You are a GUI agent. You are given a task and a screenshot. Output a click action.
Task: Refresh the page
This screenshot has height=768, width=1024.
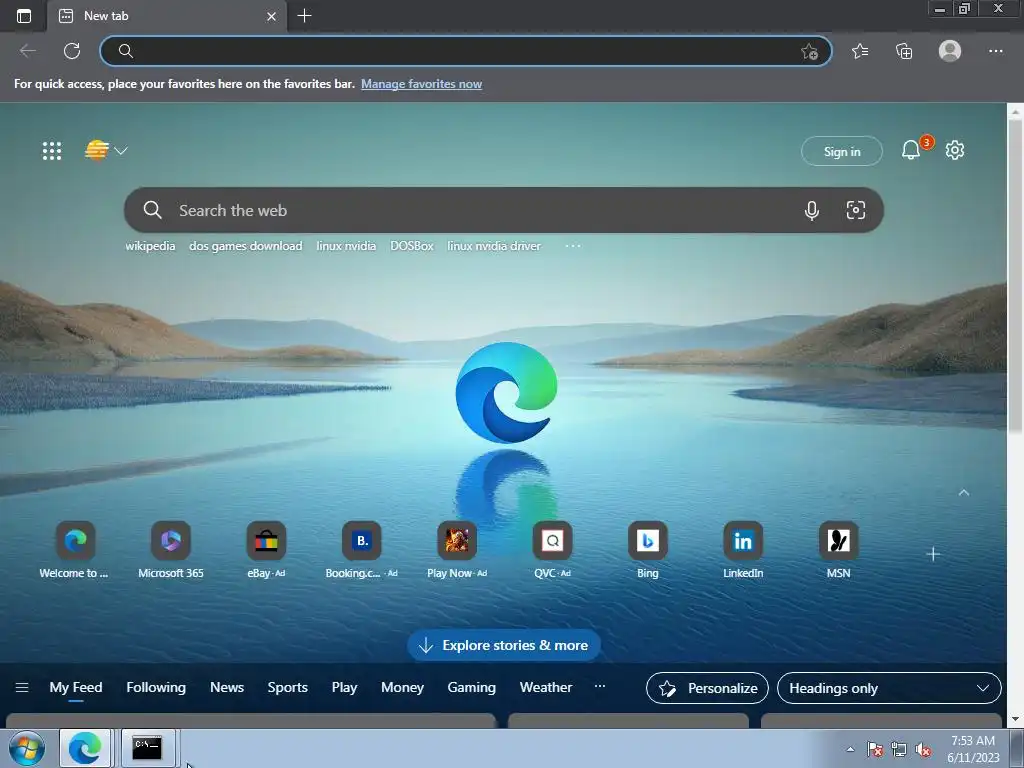(72, 51)
